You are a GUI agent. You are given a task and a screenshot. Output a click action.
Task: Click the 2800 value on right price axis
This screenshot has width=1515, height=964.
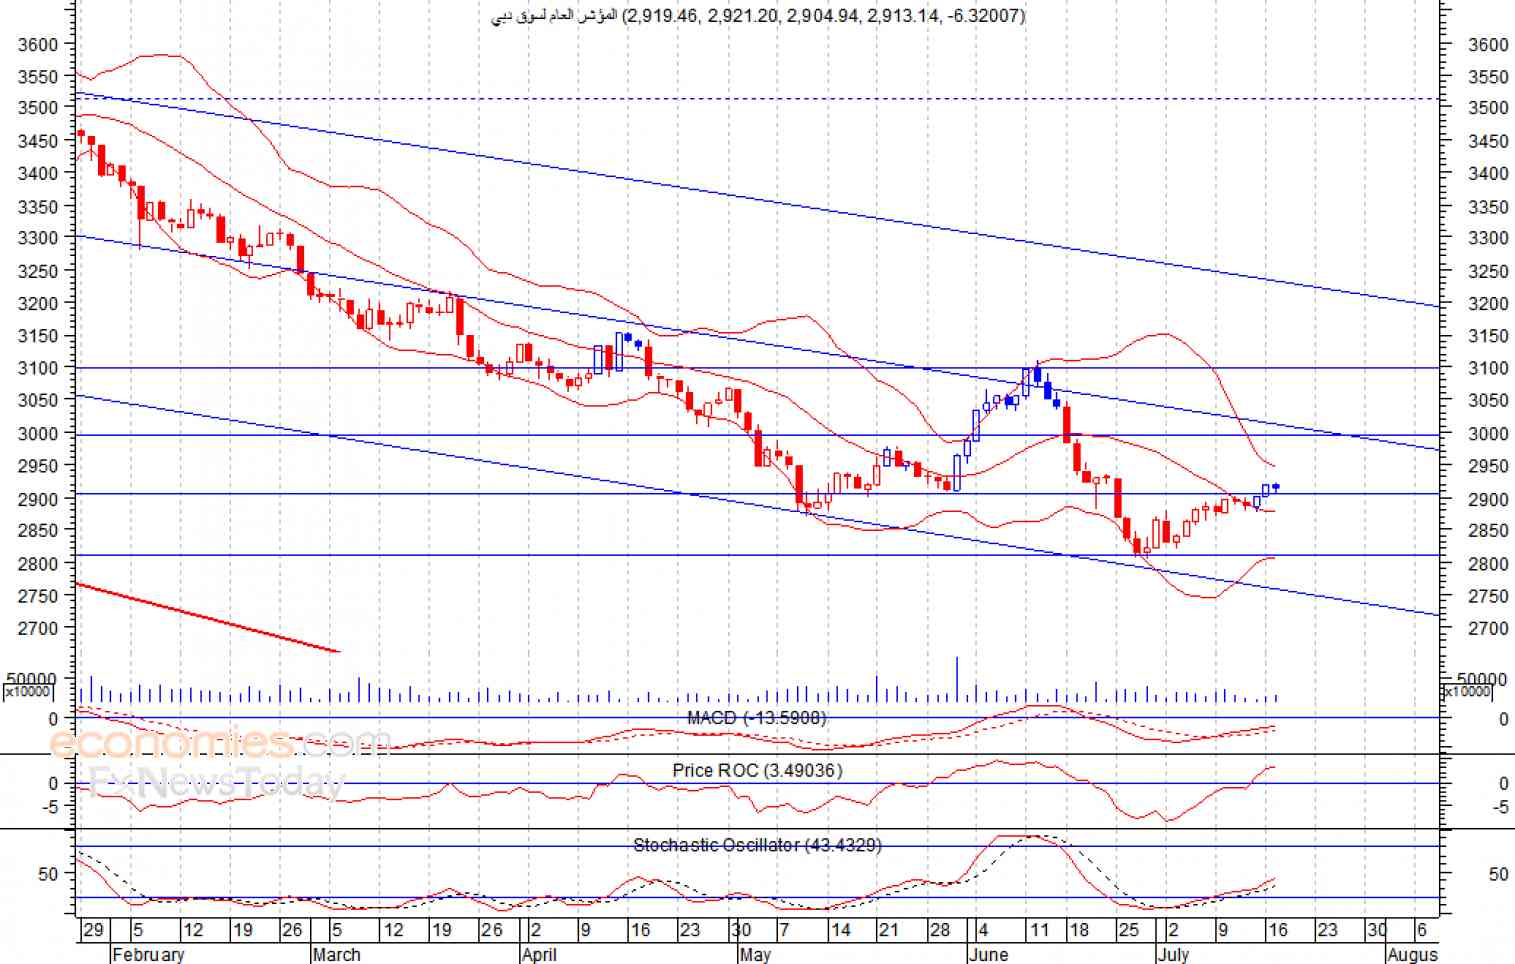tap(1488, 564)
